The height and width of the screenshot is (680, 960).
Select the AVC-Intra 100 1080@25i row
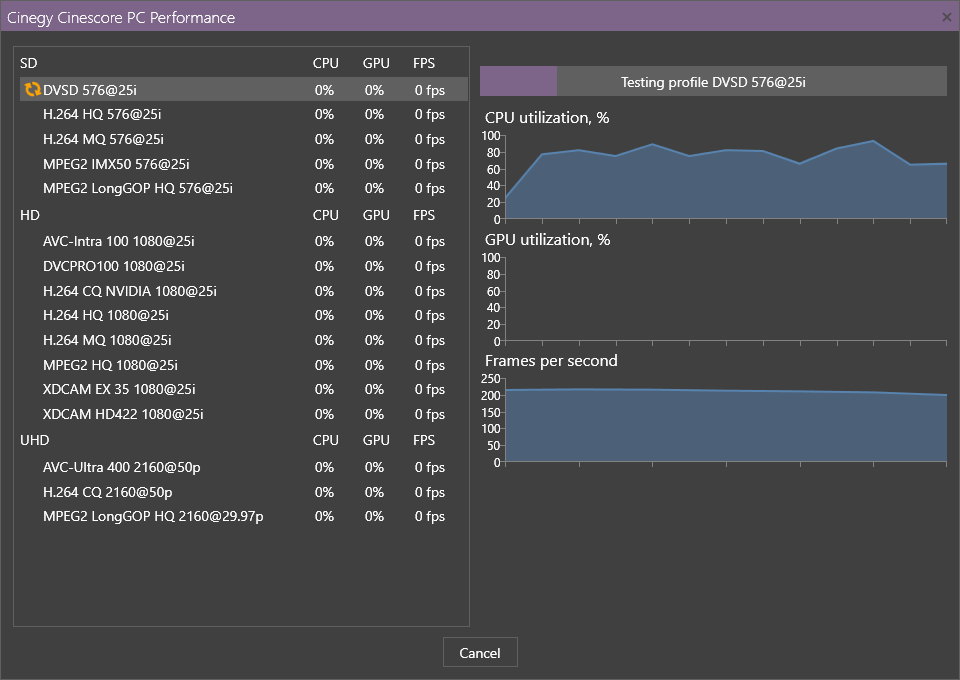(244, 241)
